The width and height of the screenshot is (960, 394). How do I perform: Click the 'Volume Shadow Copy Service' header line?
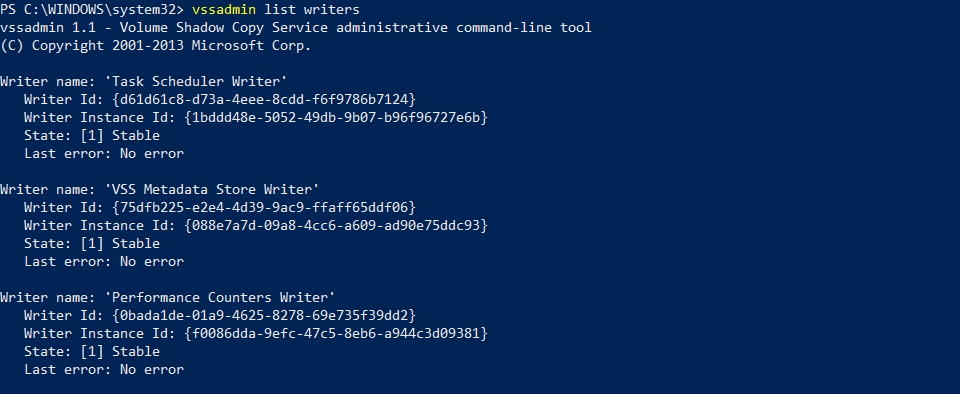[x=296, y=28]
